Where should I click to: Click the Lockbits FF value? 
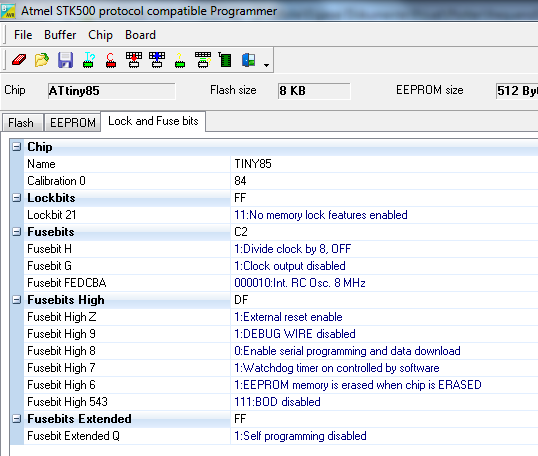[x=240, y=198]
